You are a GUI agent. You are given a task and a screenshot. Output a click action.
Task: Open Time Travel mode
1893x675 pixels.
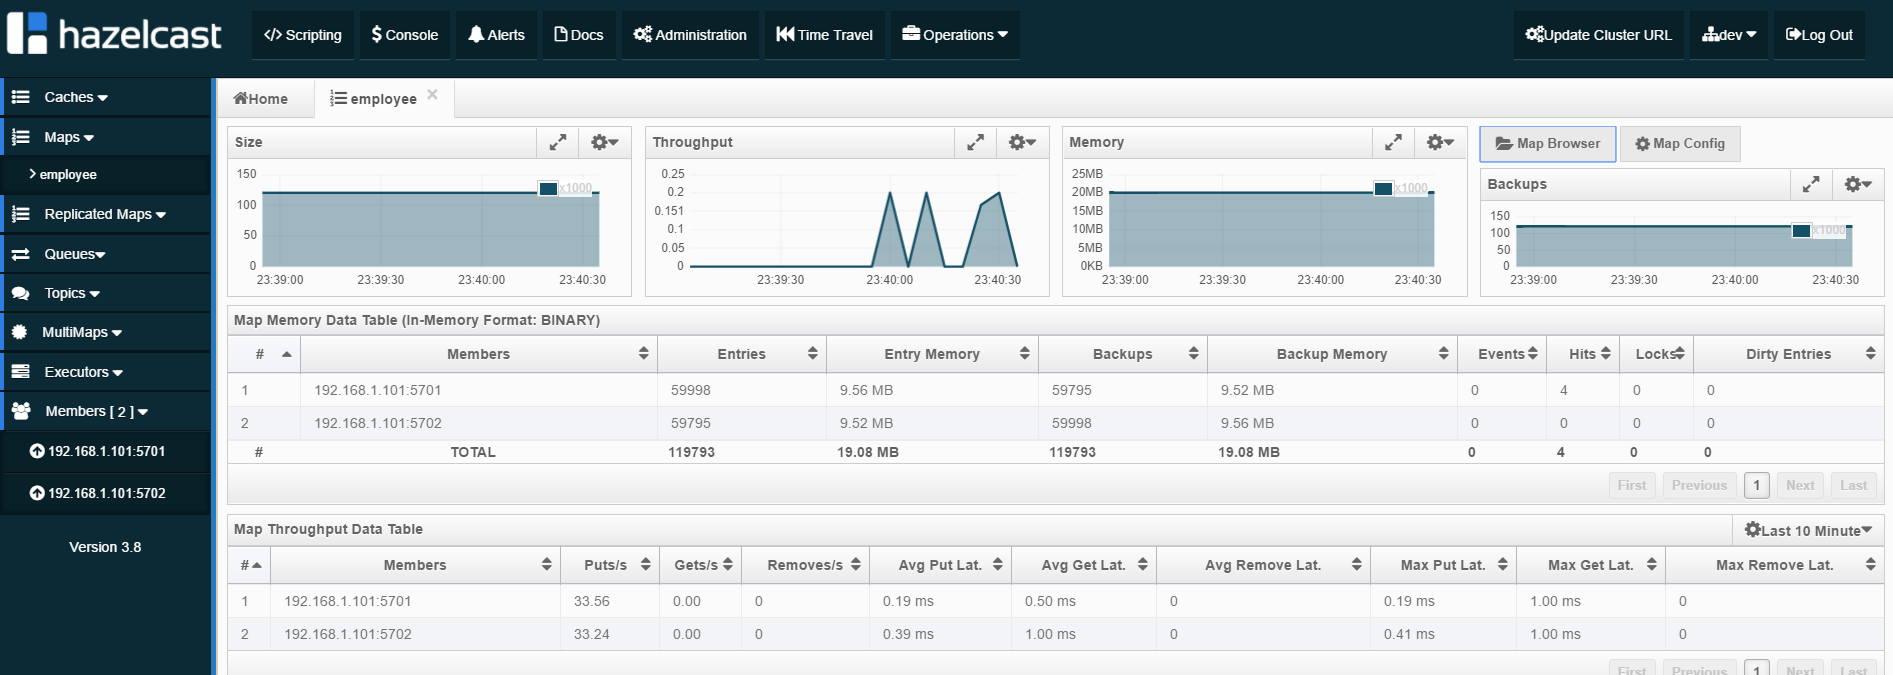click(824, 34)
